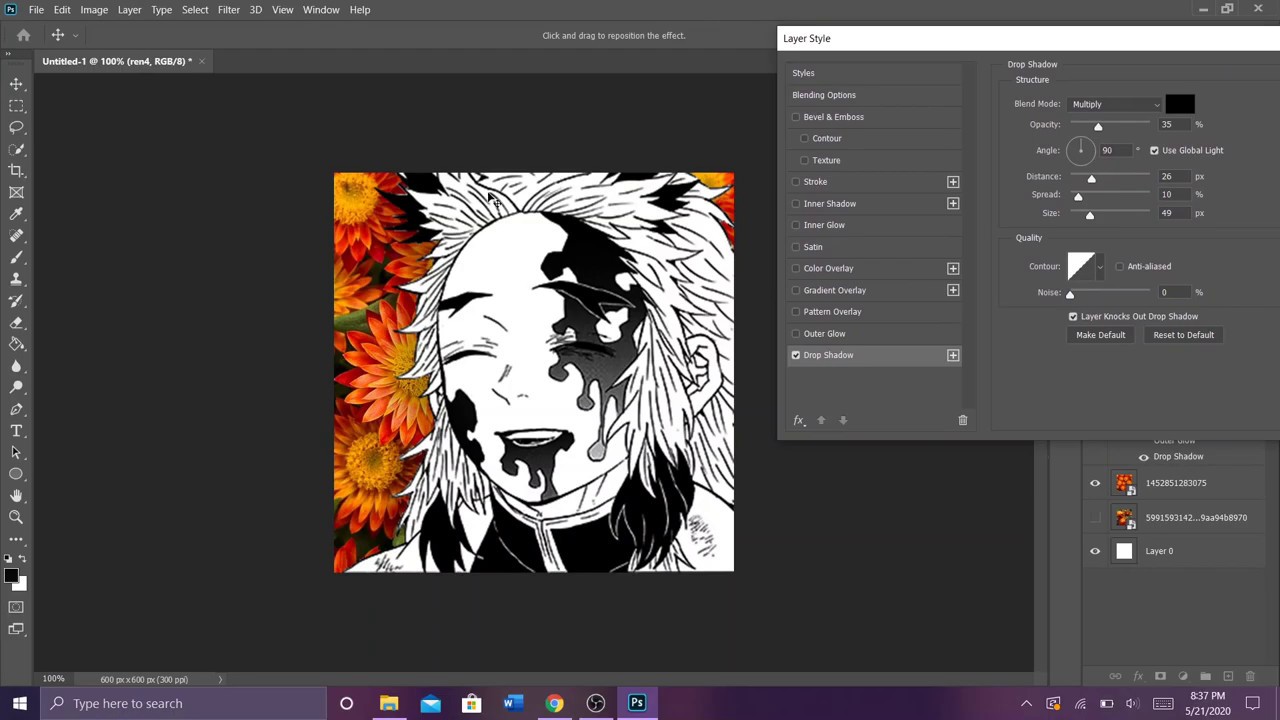Screen dimensions: 1280x720
Task: Select the History Brush tool
Action: click(16, 301)
